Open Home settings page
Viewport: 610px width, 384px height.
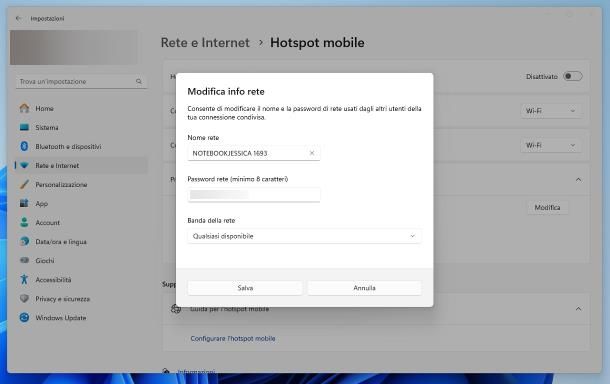81,108
